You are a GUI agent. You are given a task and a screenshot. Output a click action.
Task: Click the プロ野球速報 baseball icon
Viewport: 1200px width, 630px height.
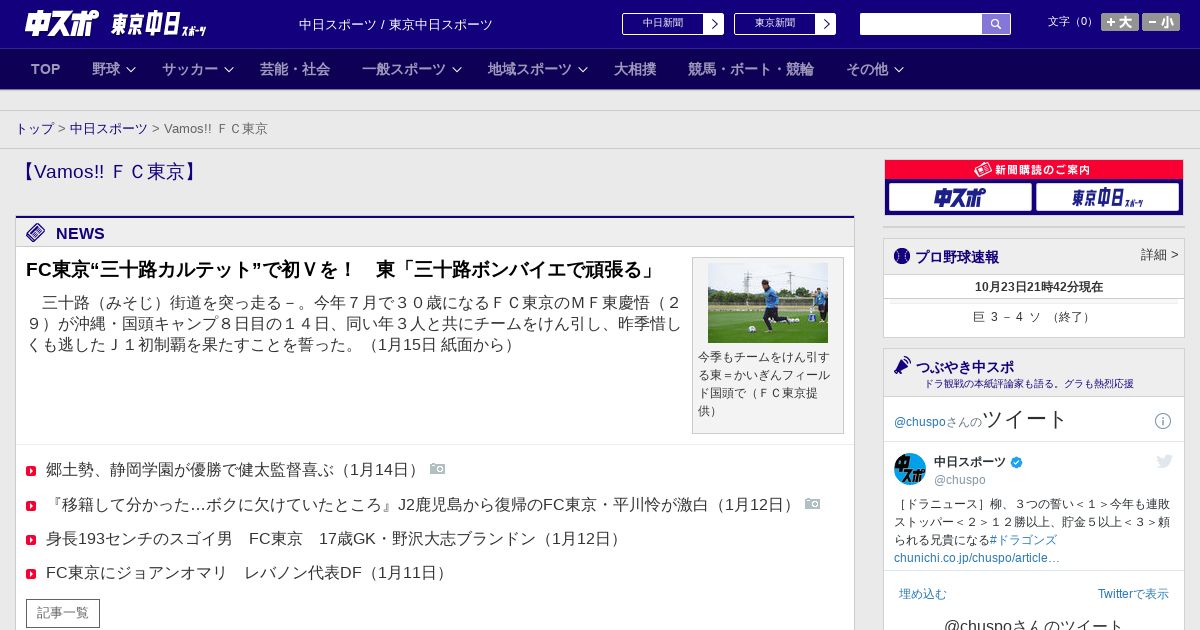[x=902, y=256]
